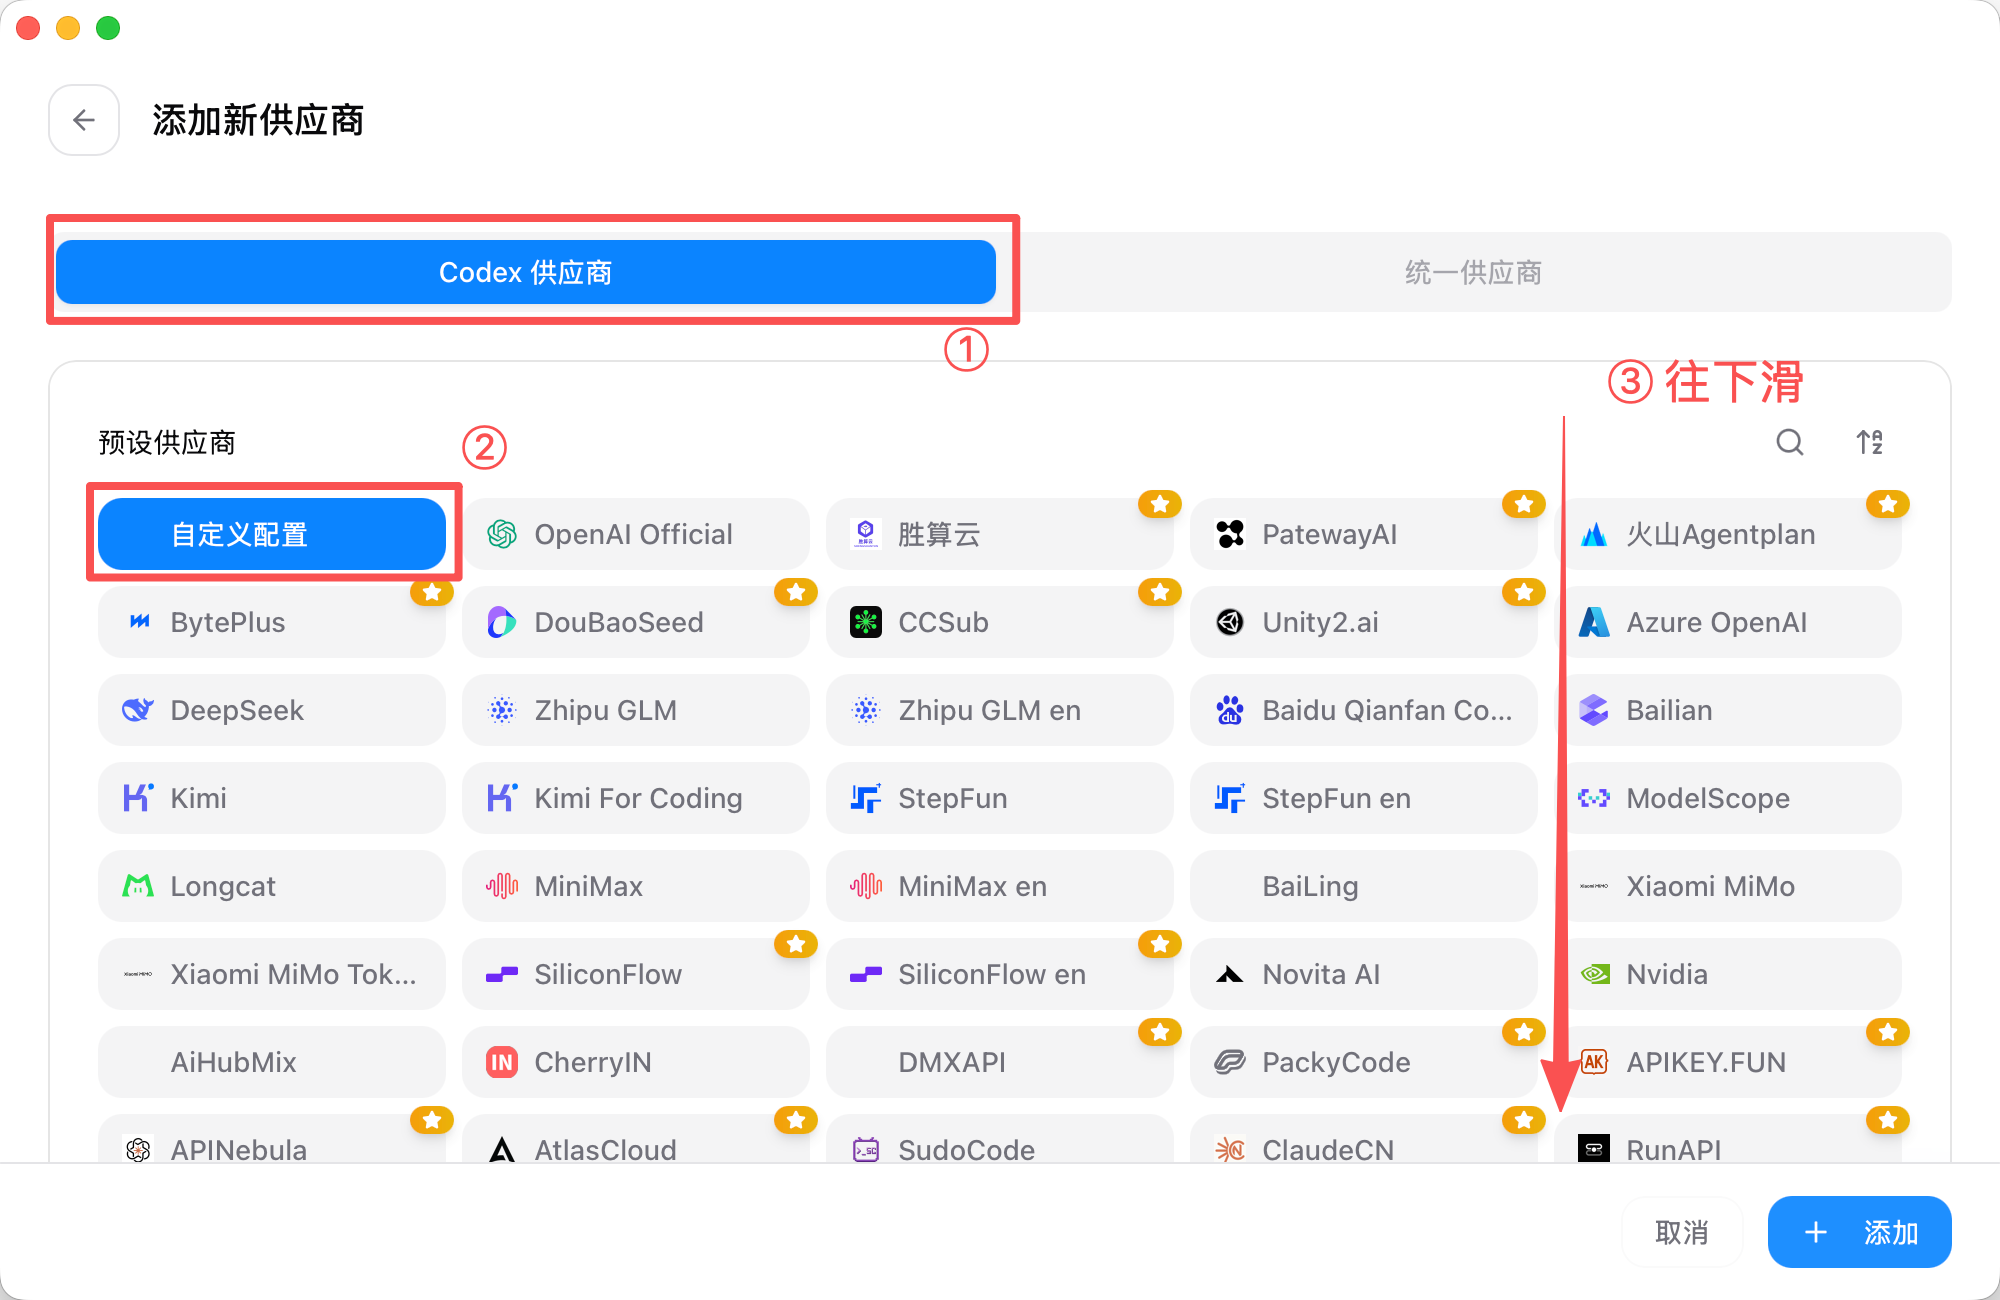The width and height of the screenshot is (2000, 1300).
Task: Click the 火山Agentplan logo icon
Action: (1594, 534)
